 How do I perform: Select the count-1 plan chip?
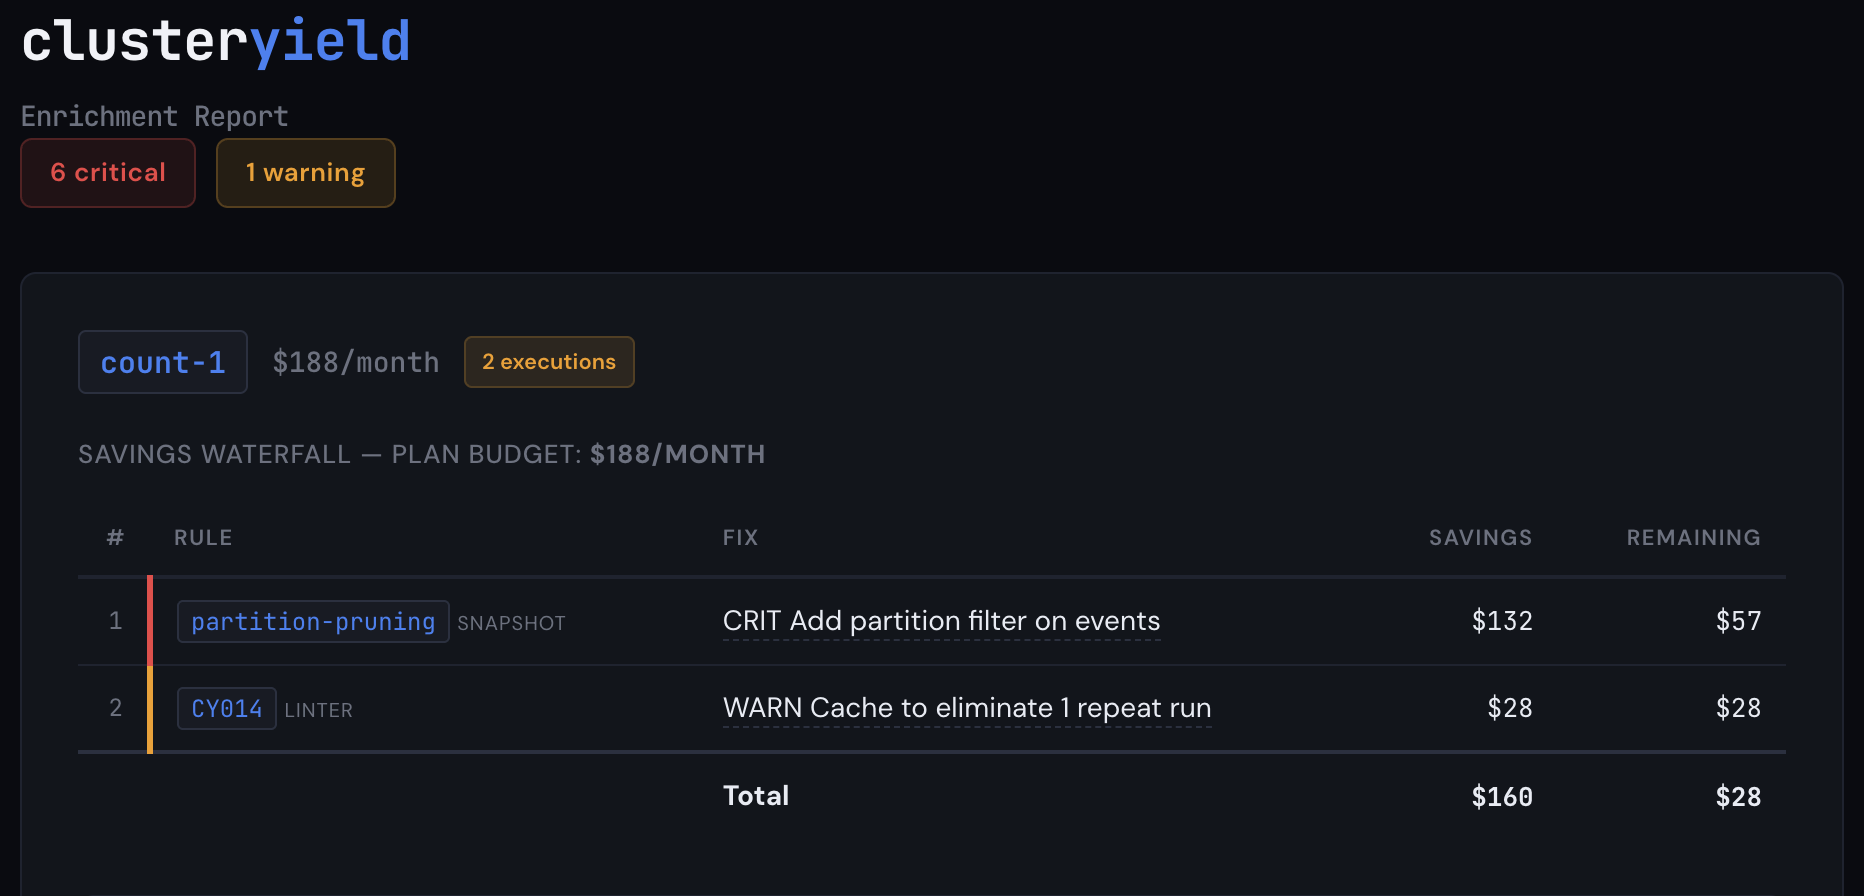(x=162, y=362)
